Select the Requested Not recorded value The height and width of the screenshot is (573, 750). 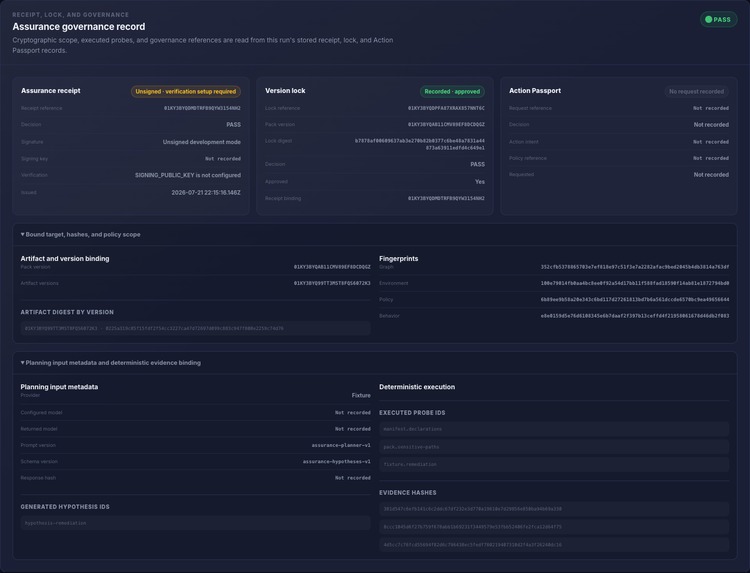point(711,175)
